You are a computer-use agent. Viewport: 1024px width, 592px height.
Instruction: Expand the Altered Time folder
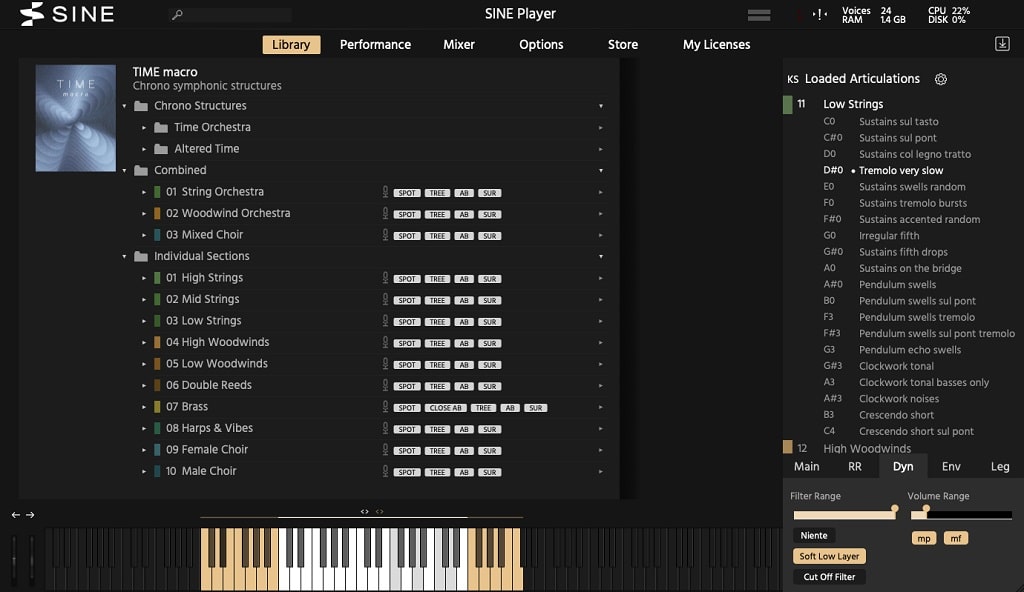pyautogui.click(x=144, y=149)
